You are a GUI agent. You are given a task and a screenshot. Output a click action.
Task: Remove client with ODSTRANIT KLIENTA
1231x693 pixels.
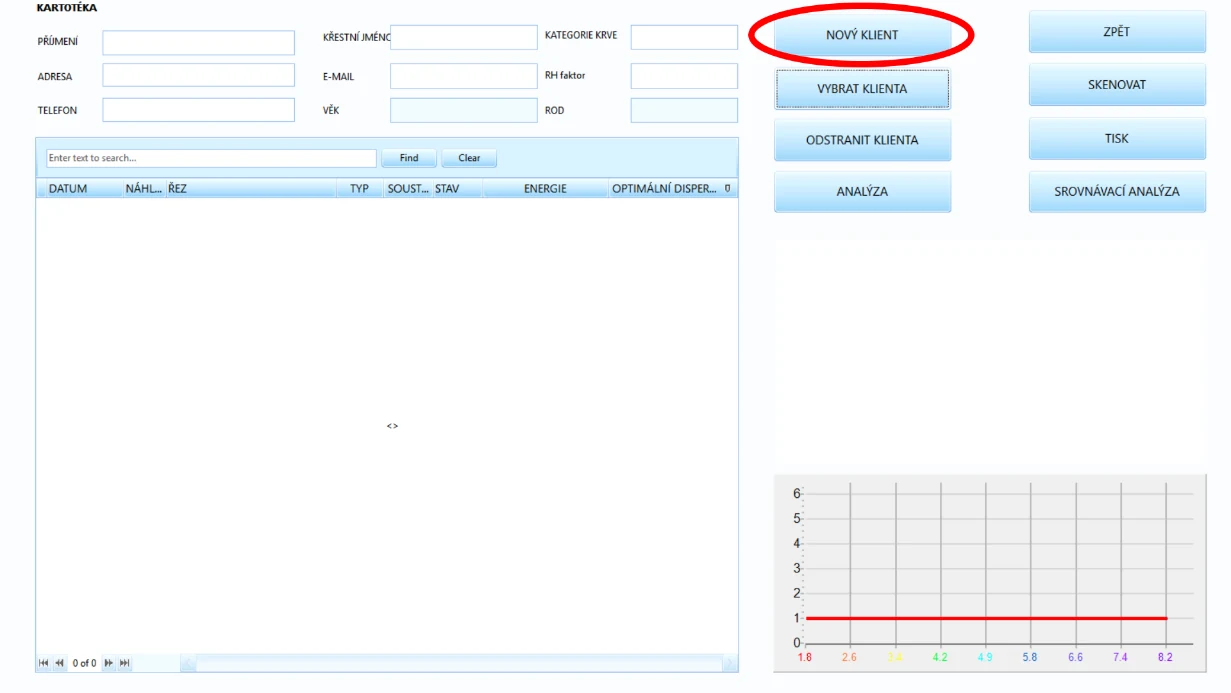(x=862, y=140)
